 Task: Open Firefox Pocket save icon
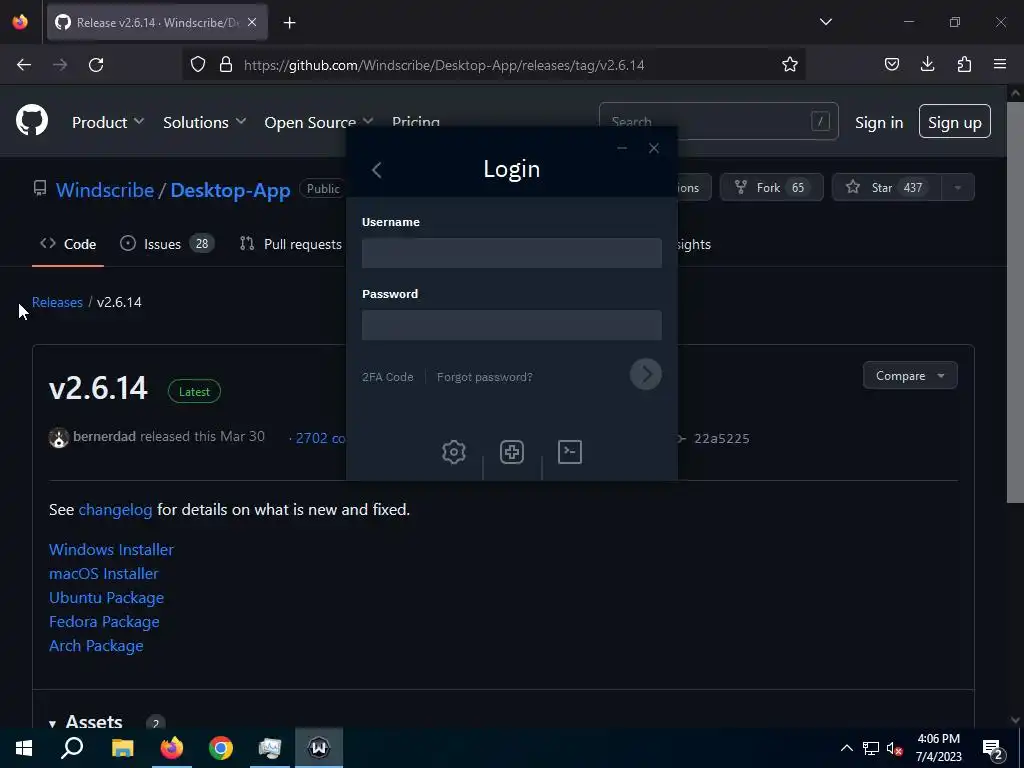[x=891, y=65]
